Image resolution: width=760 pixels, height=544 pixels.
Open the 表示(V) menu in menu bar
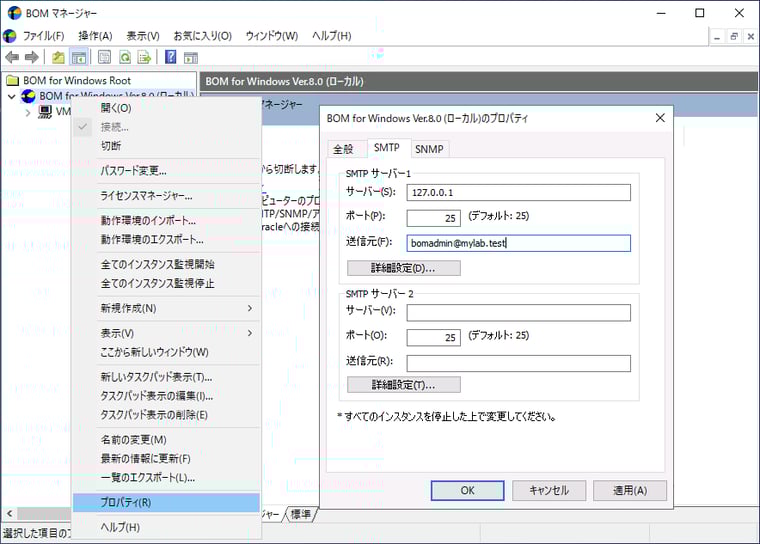point(143,36)
